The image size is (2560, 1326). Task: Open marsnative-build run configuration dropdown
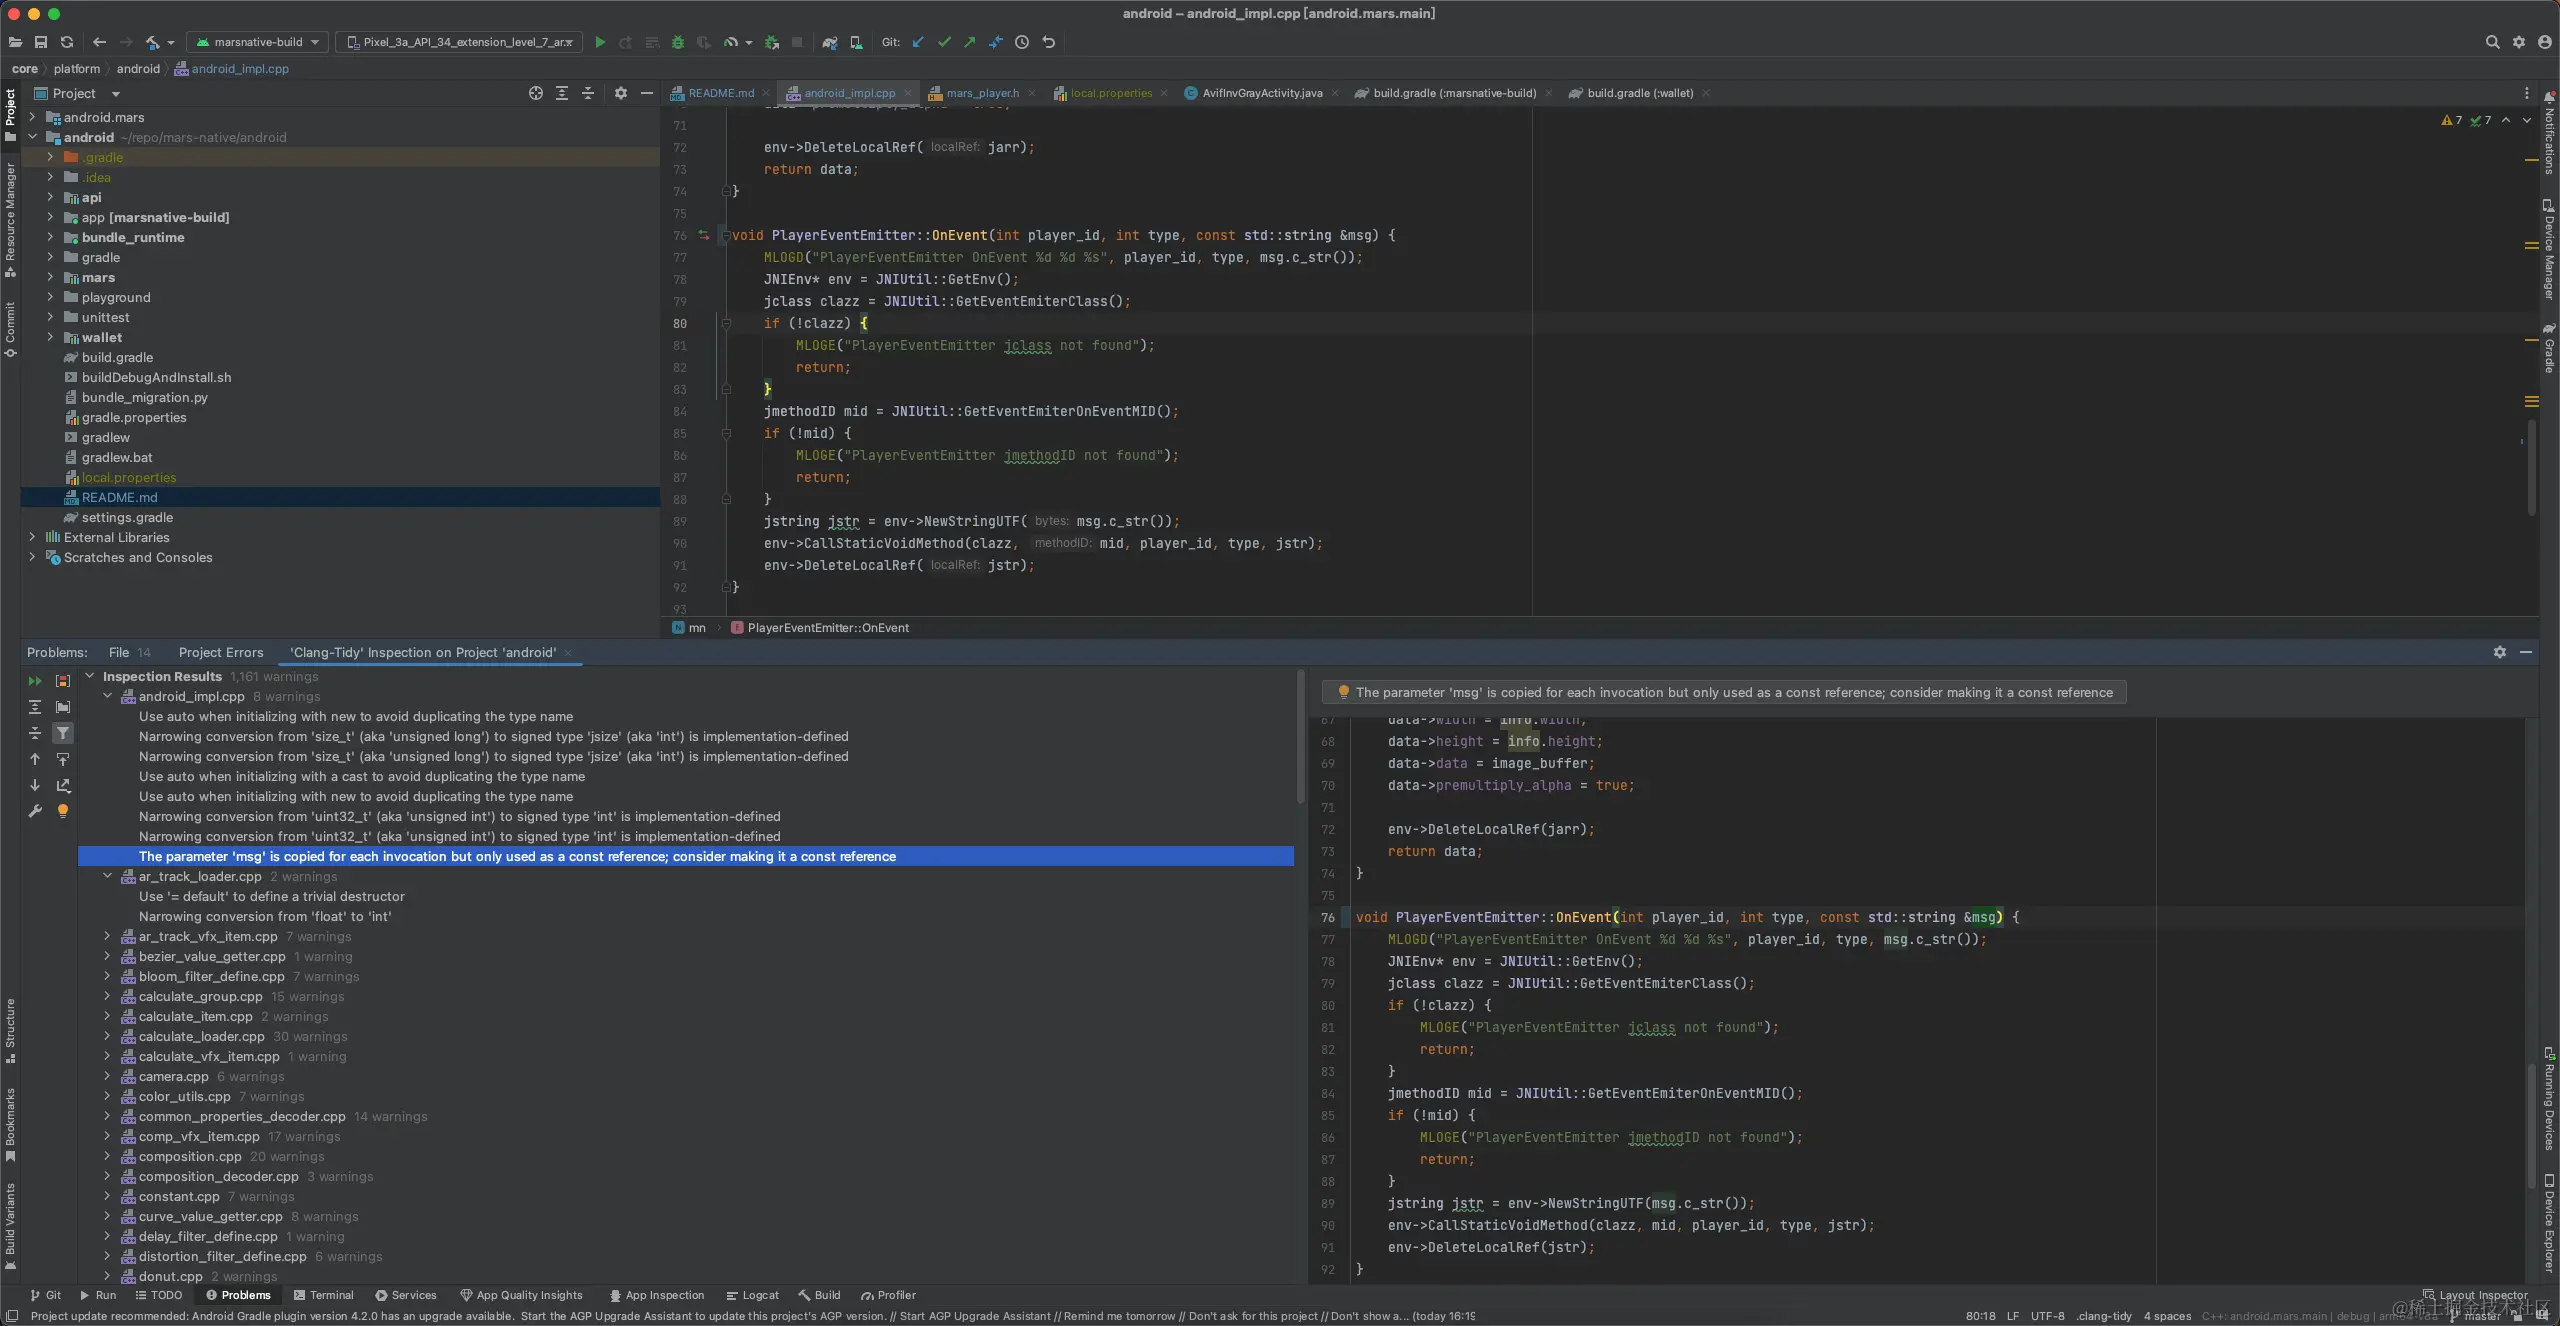point(258,42)
